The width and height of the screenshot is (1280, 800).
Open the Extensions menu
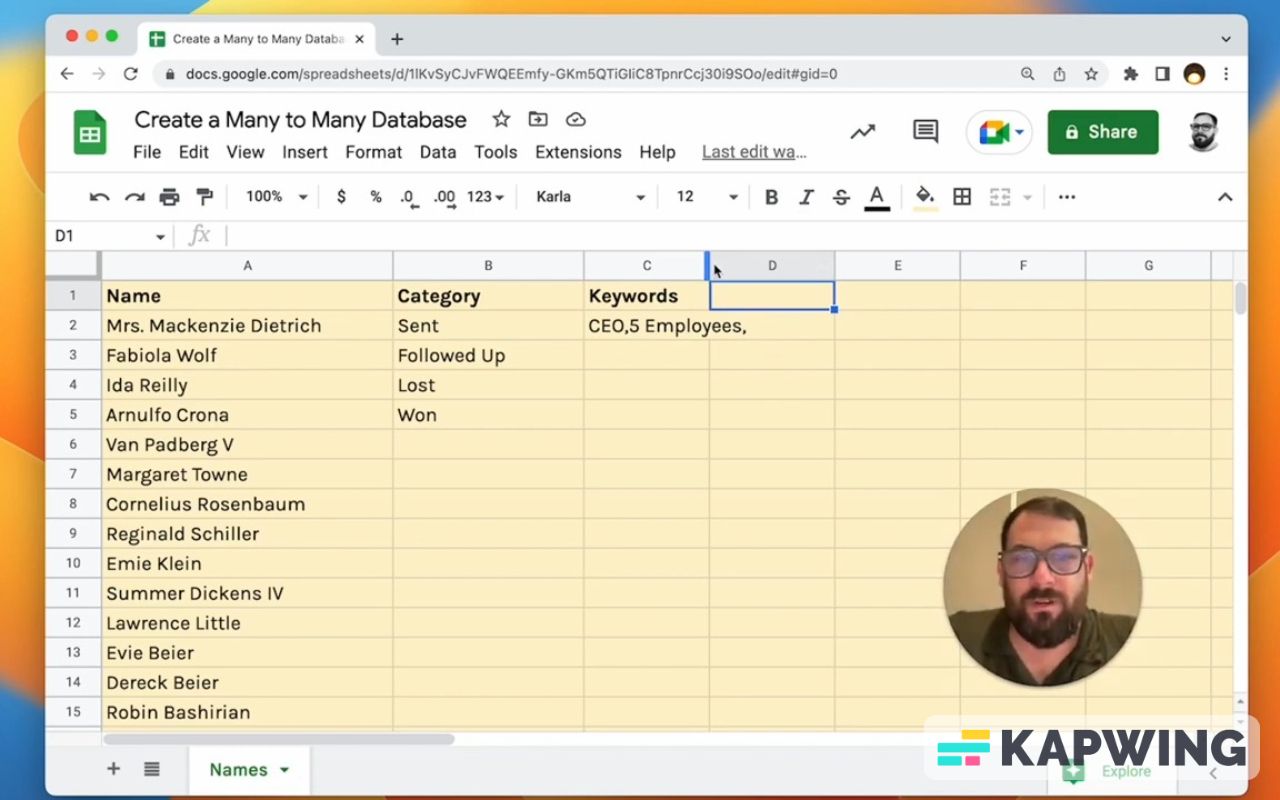coord(578,152)
